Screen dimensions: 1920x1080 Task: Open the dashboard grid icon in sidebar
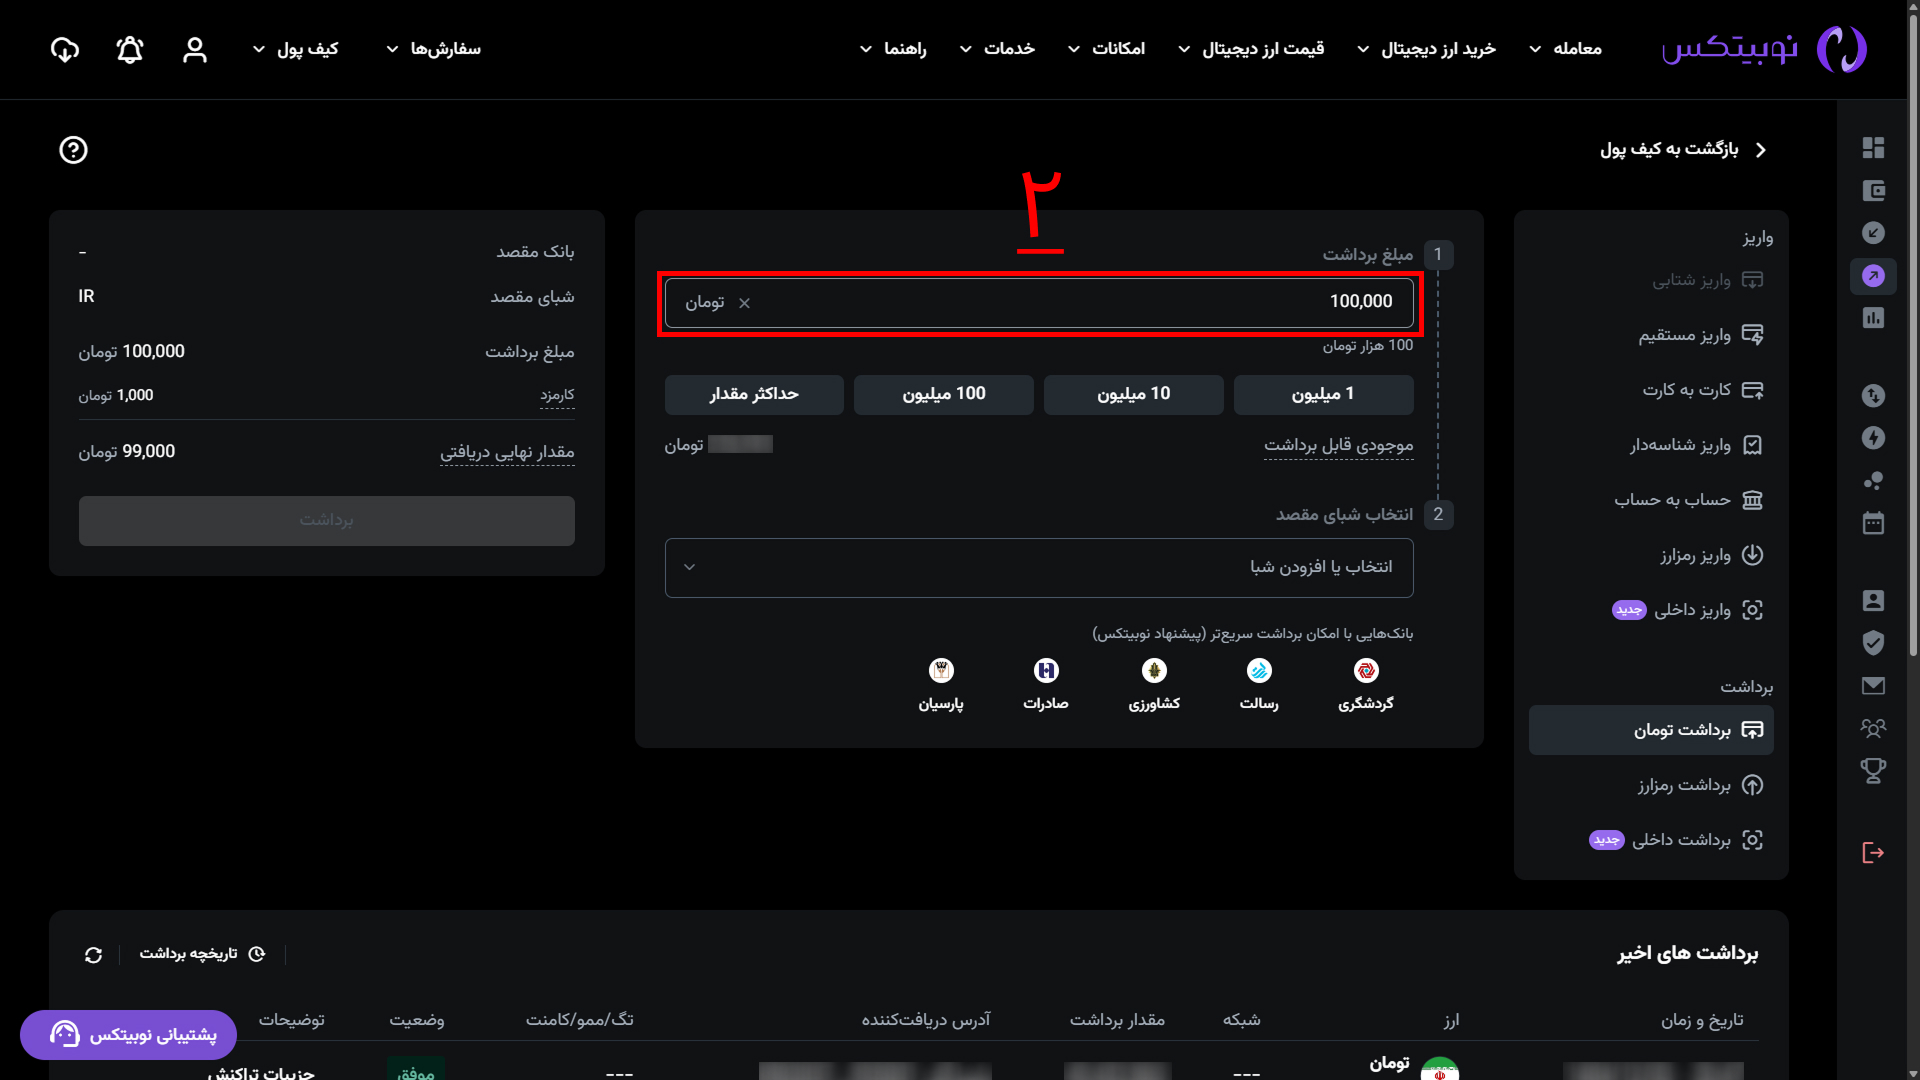(x=1873, y=148)
